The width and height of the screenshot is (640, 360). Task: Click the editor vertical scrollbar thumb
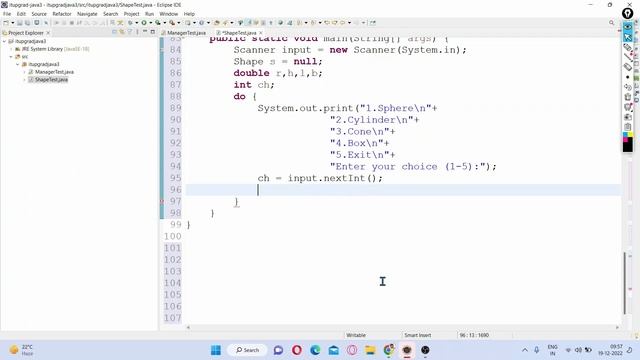pos(625,283)
